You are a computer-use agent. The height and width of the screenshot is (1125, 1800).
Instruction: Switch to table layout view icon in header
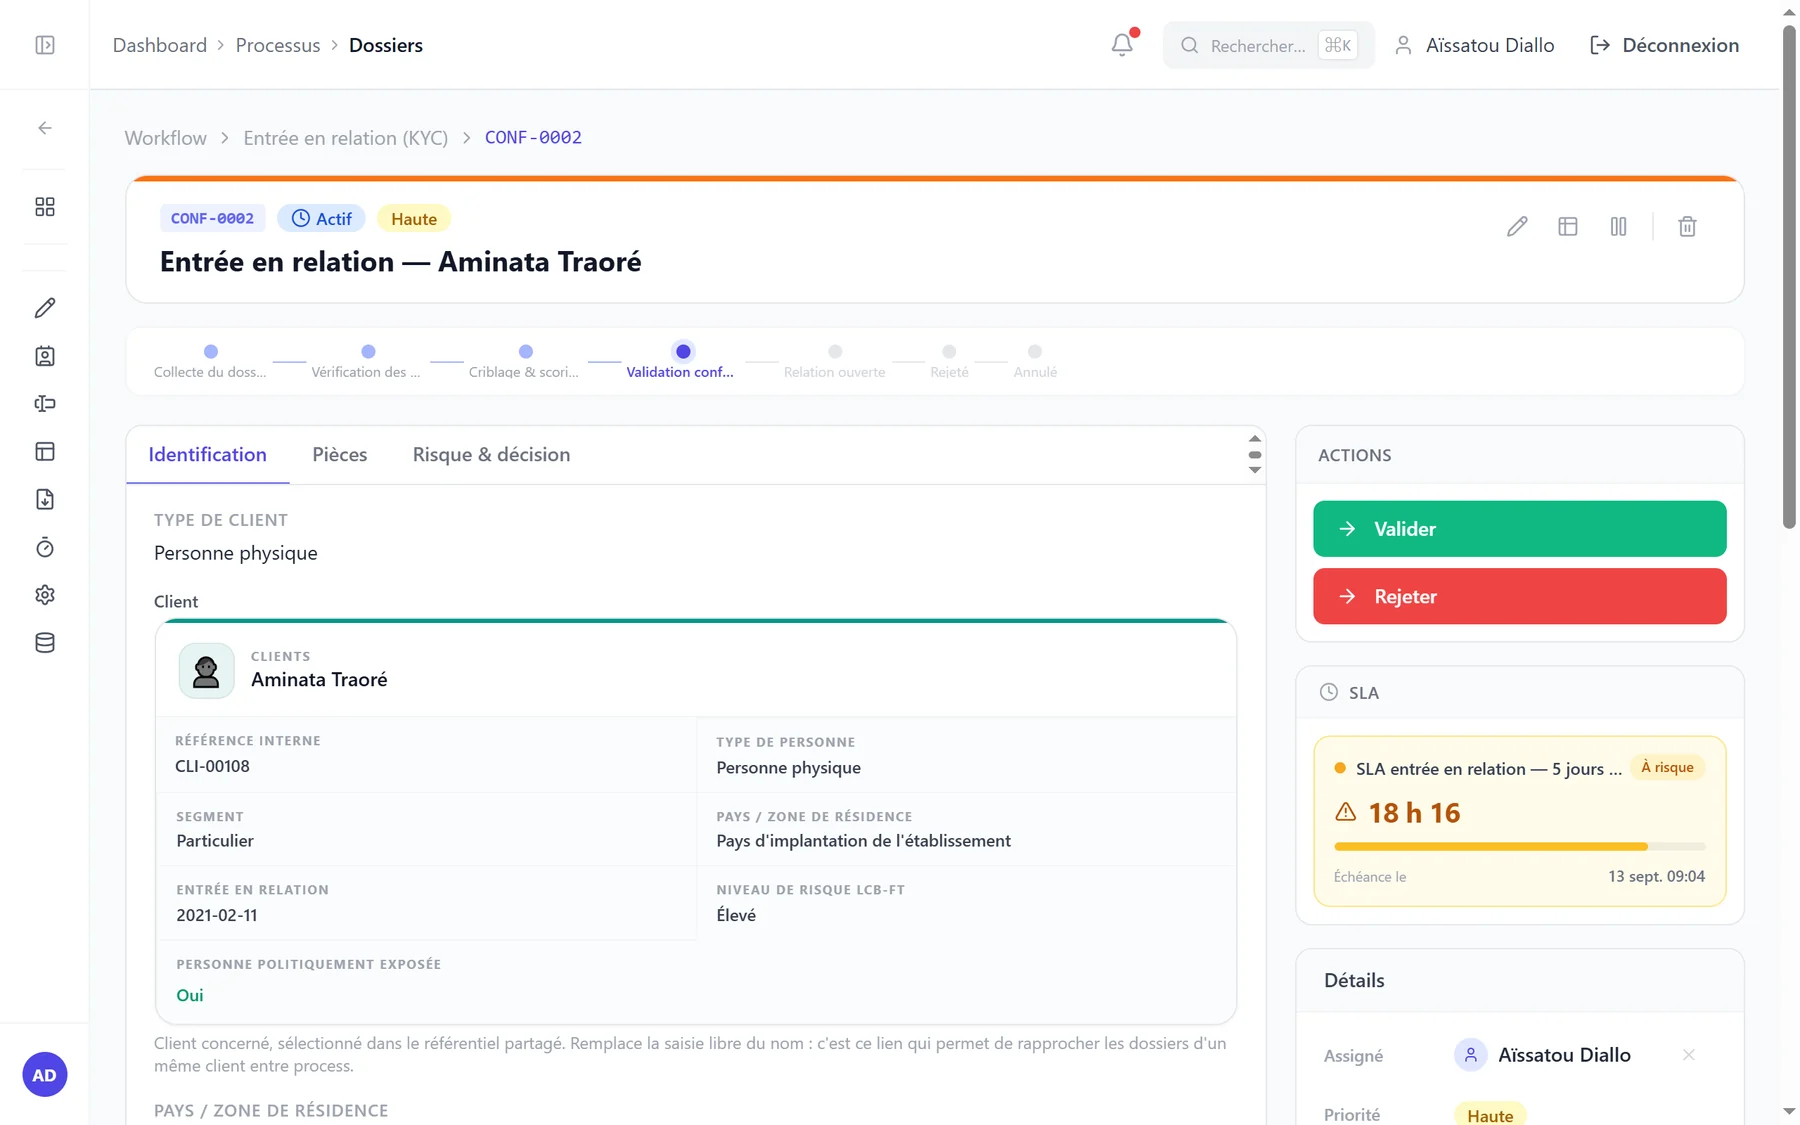1568,227
